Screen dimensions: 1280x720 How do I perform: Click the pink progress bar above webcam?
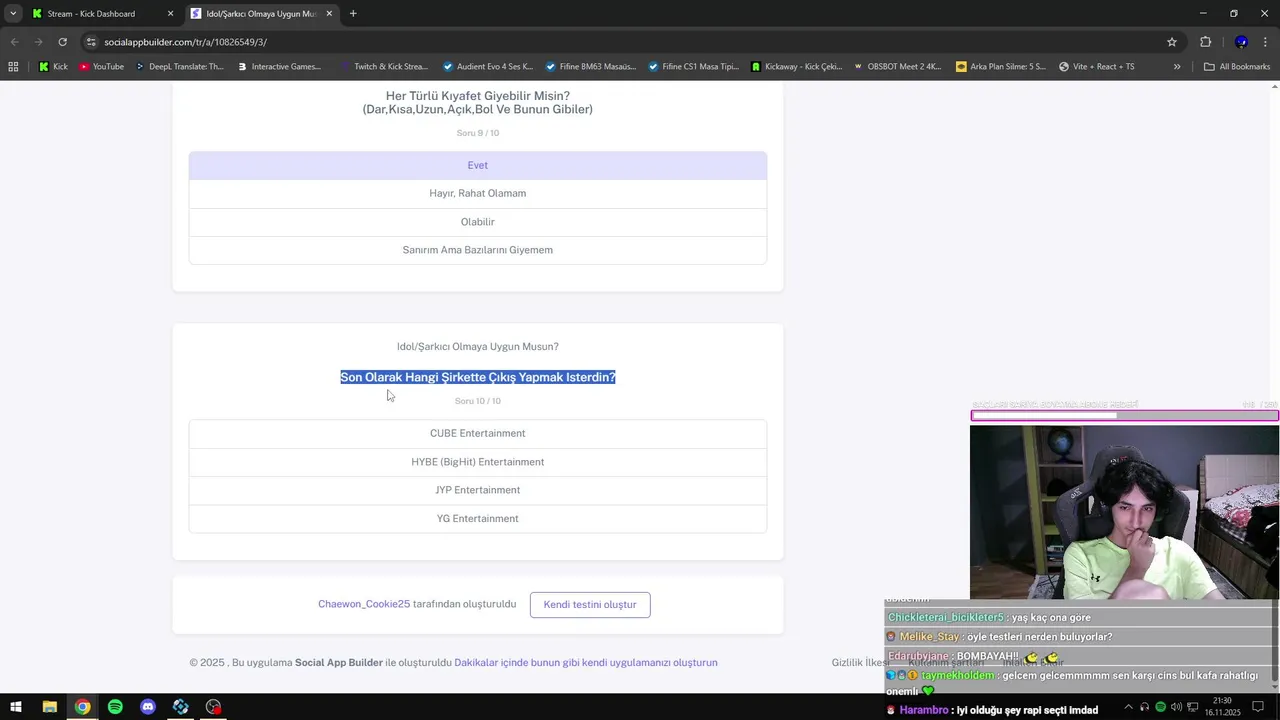pos(1124,415)
